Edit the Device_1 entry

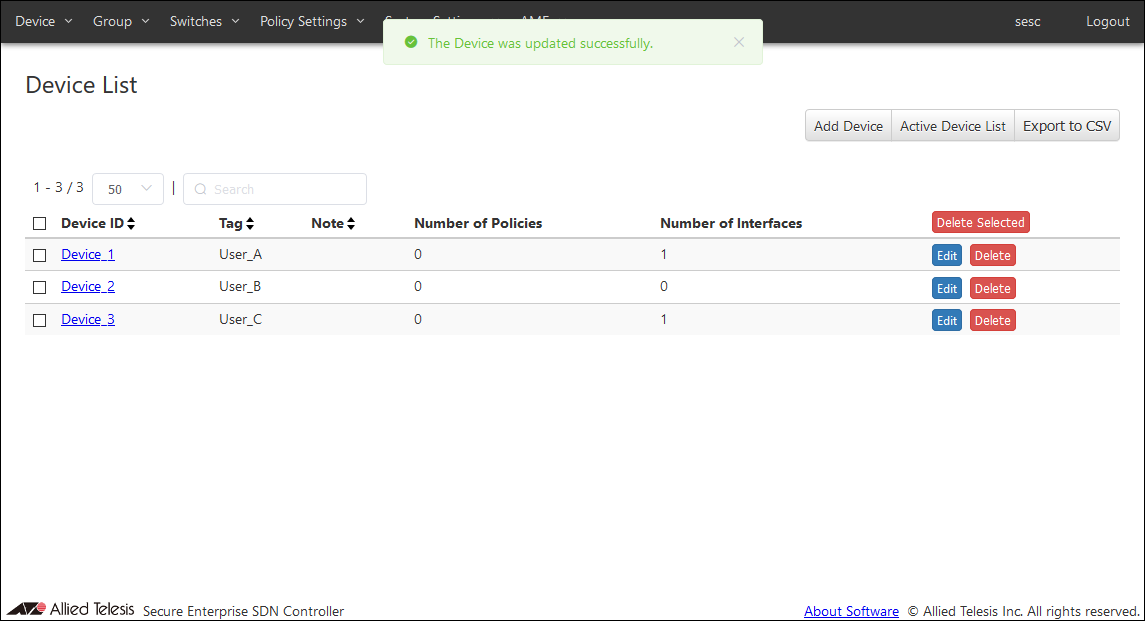tap(946, 255)
